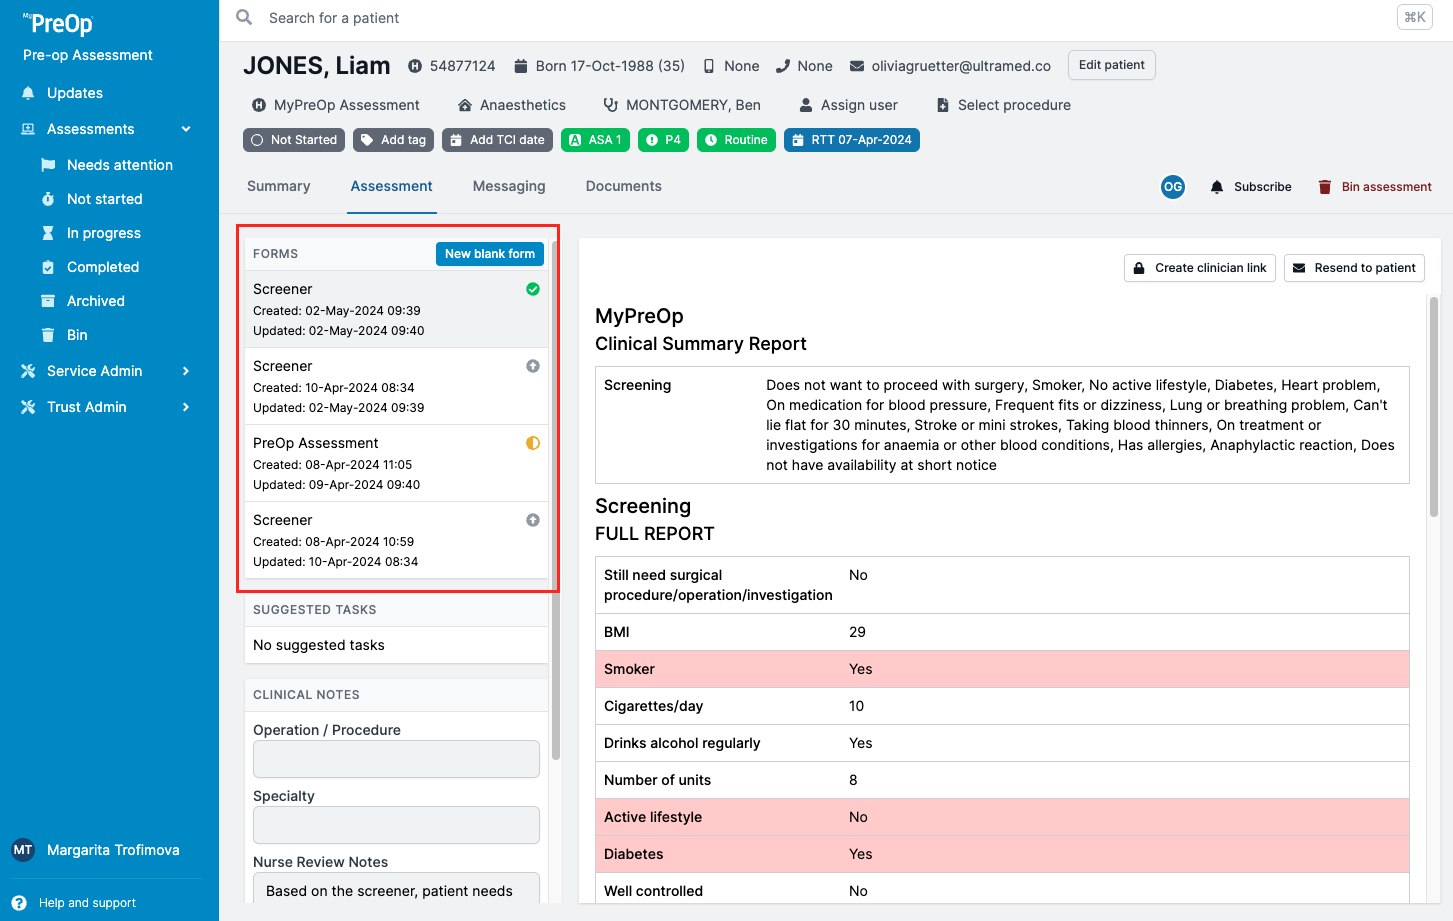Click the Search for a patient field
1453x921 pixels.
tap(334, 18)
